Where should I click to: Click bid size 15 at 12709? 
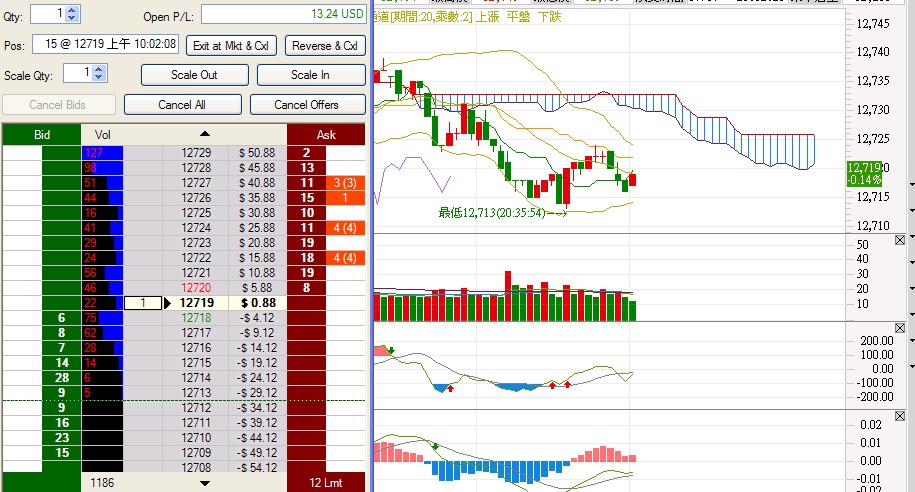[x=61, y=453]
